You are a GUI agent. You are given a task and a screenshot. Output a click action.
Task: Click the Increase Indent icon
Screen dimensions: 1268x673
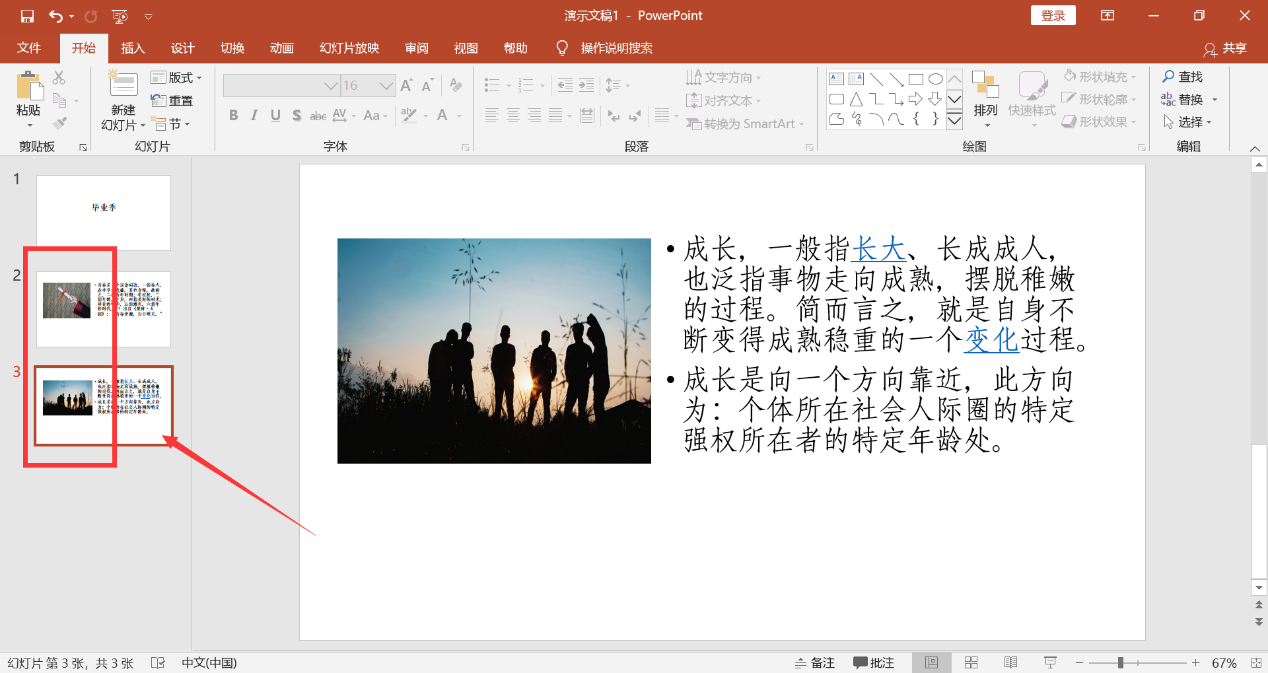[x=587, y=86]
